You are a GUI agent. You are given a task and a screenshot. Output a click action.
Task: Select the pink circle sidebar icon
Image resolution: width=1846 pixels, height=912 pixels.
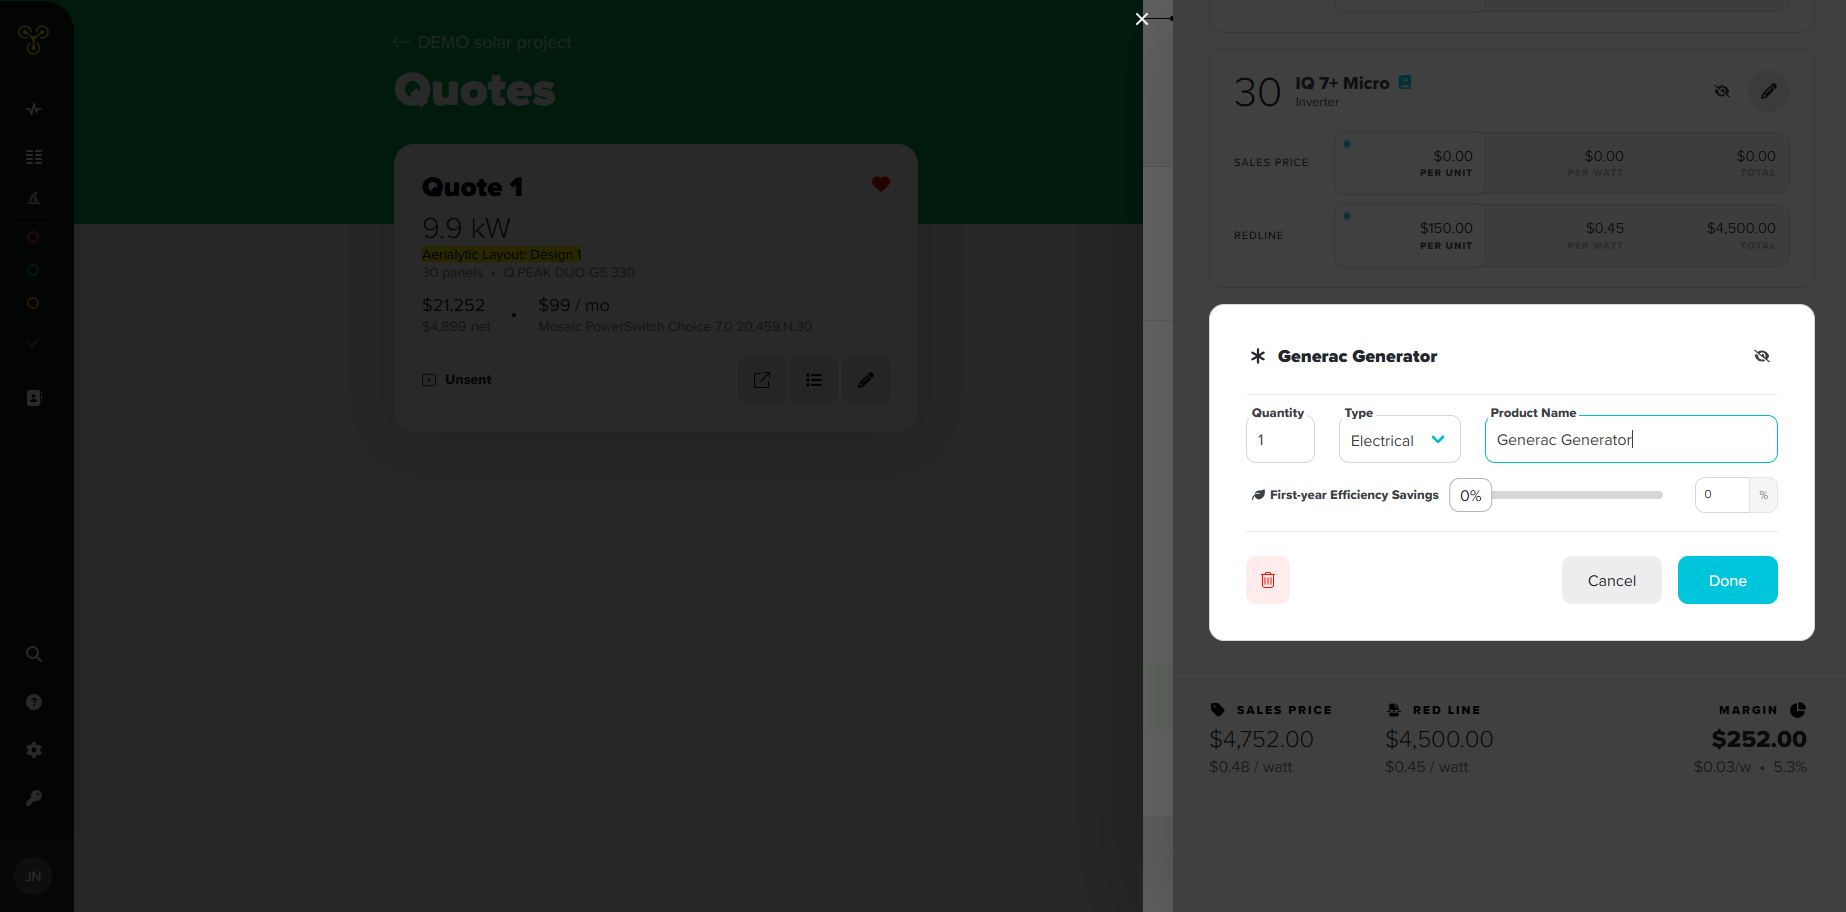(33, 237)
